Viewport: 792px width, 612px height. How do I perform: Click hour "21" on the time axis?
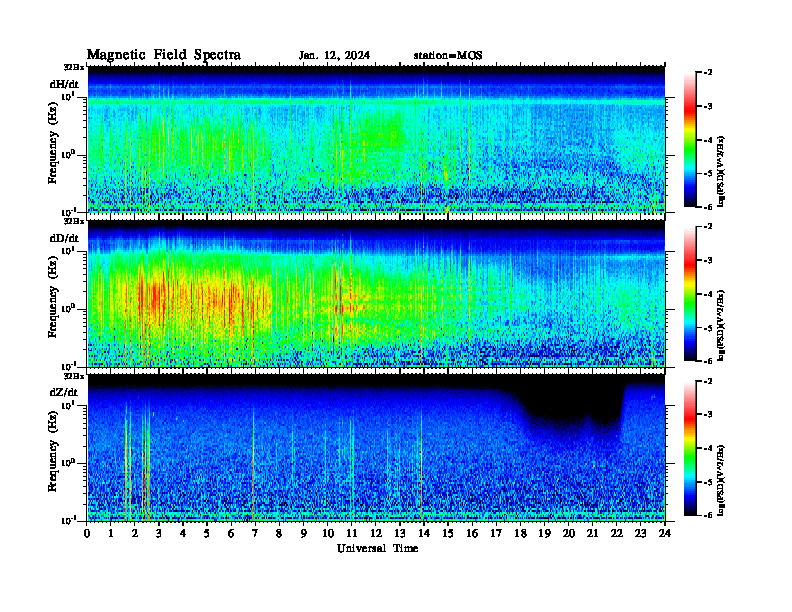pyautogui.click(x=592, y=533)
